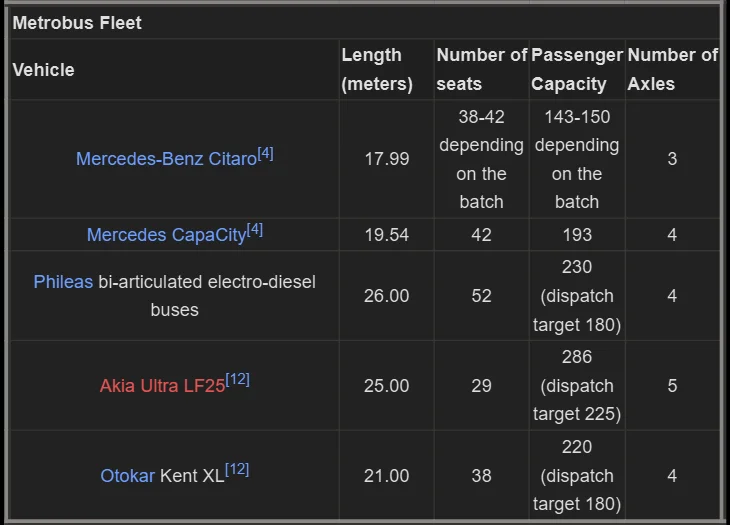Select the 21.00 length cell
This screenshot has width=730, height=525.
(x=386, y=476)
